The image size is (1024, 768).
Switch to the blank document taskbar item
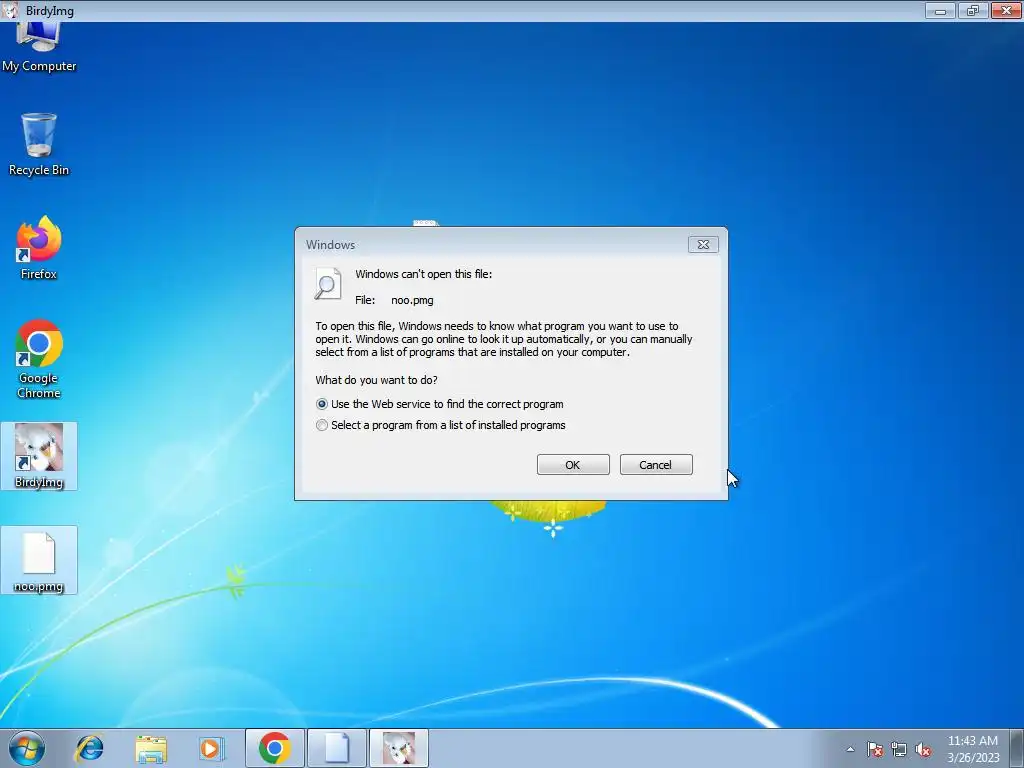[337, 748]
